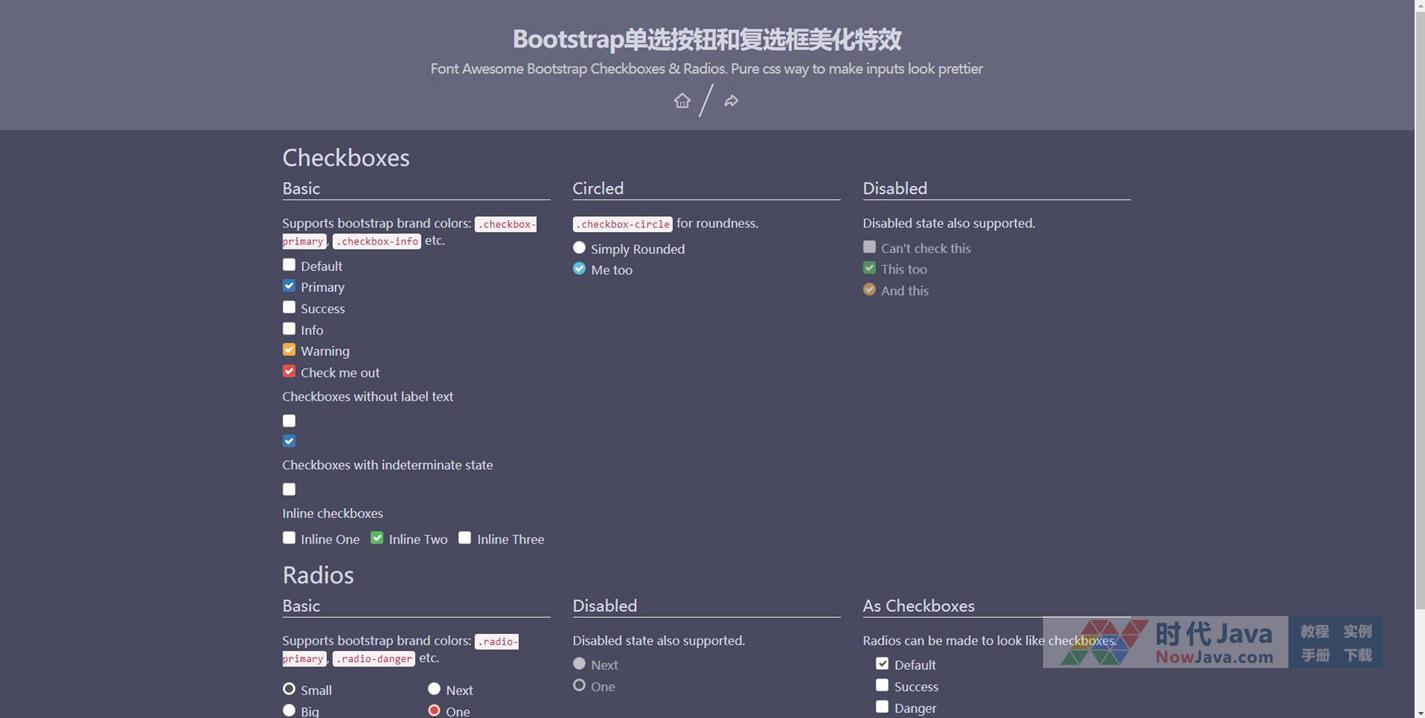The width and height of the screenshot is (1425, 718).
Task: Uncheck the green Inline Two checkbox
Action: pyautogui.click(x=377, y=538)
